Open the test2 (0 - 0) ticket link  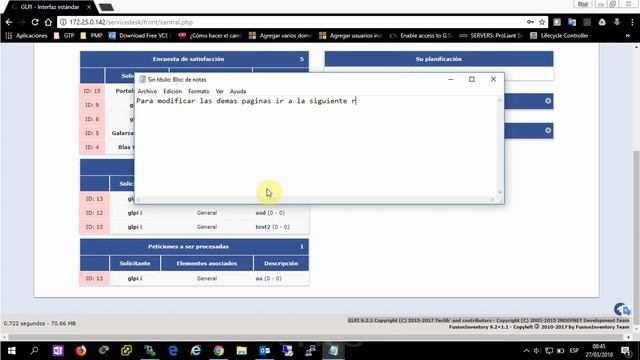click(x=272, y=227)
